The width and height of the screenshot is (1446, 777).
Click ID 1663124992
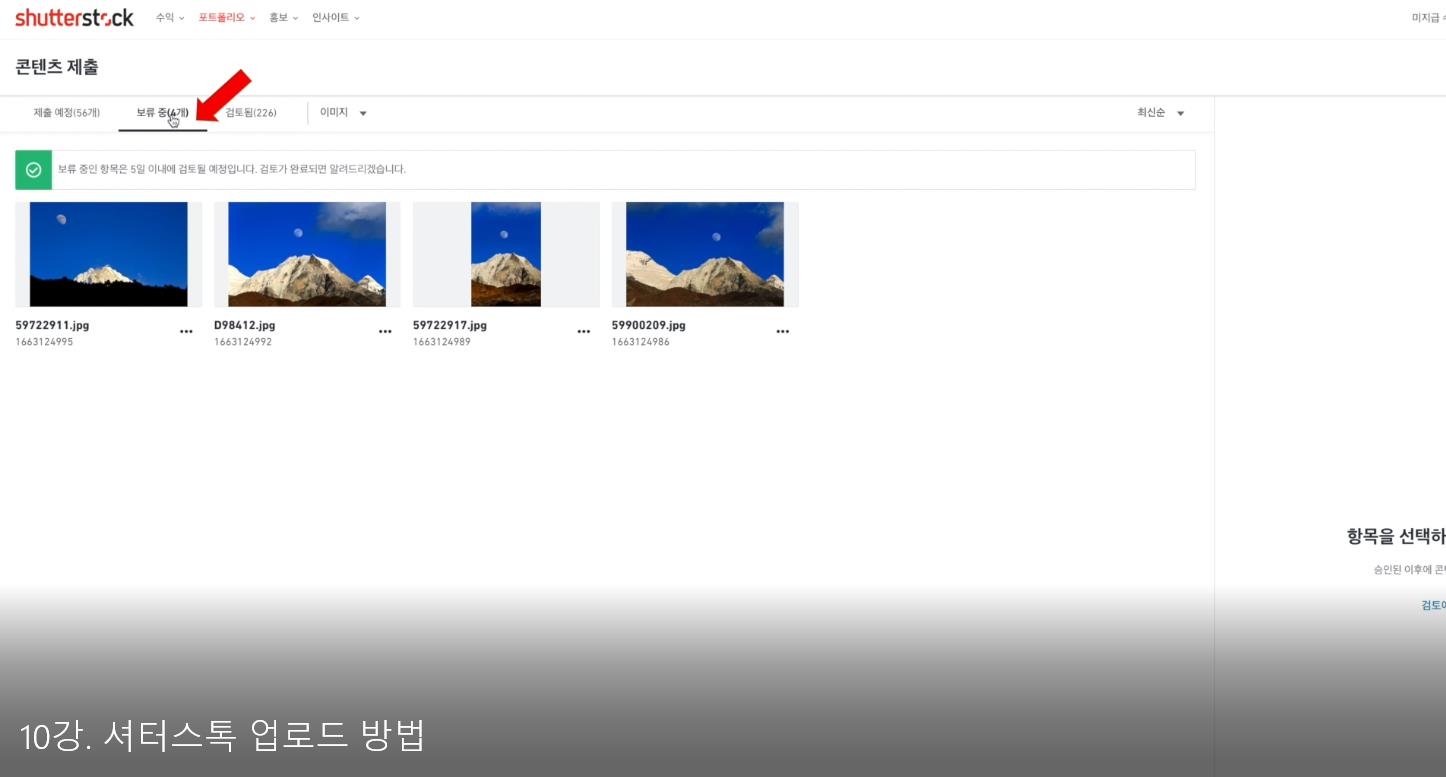[243, 342]
